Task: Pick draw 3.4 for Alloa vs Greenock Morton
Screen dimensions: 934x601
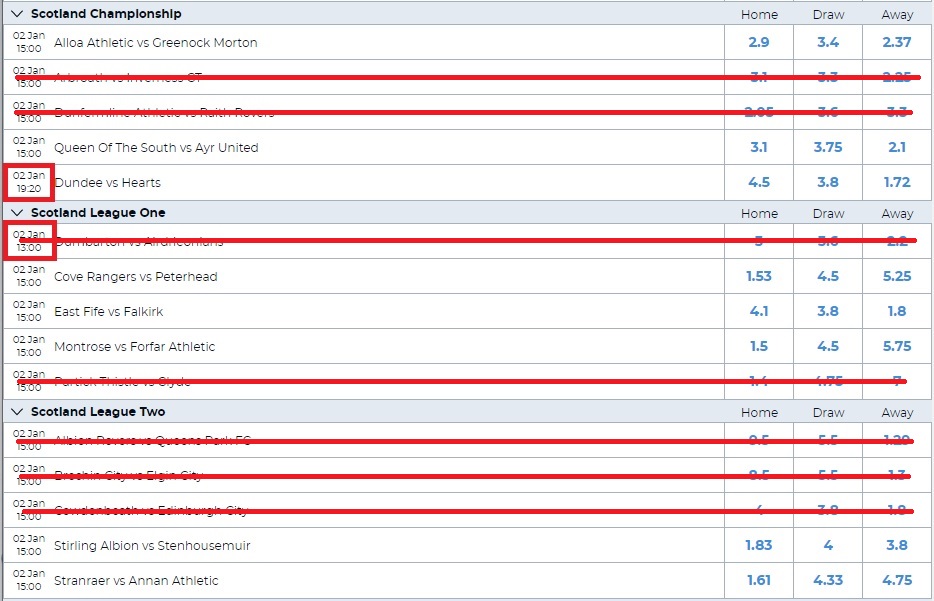Action: [x=828, y=42]
